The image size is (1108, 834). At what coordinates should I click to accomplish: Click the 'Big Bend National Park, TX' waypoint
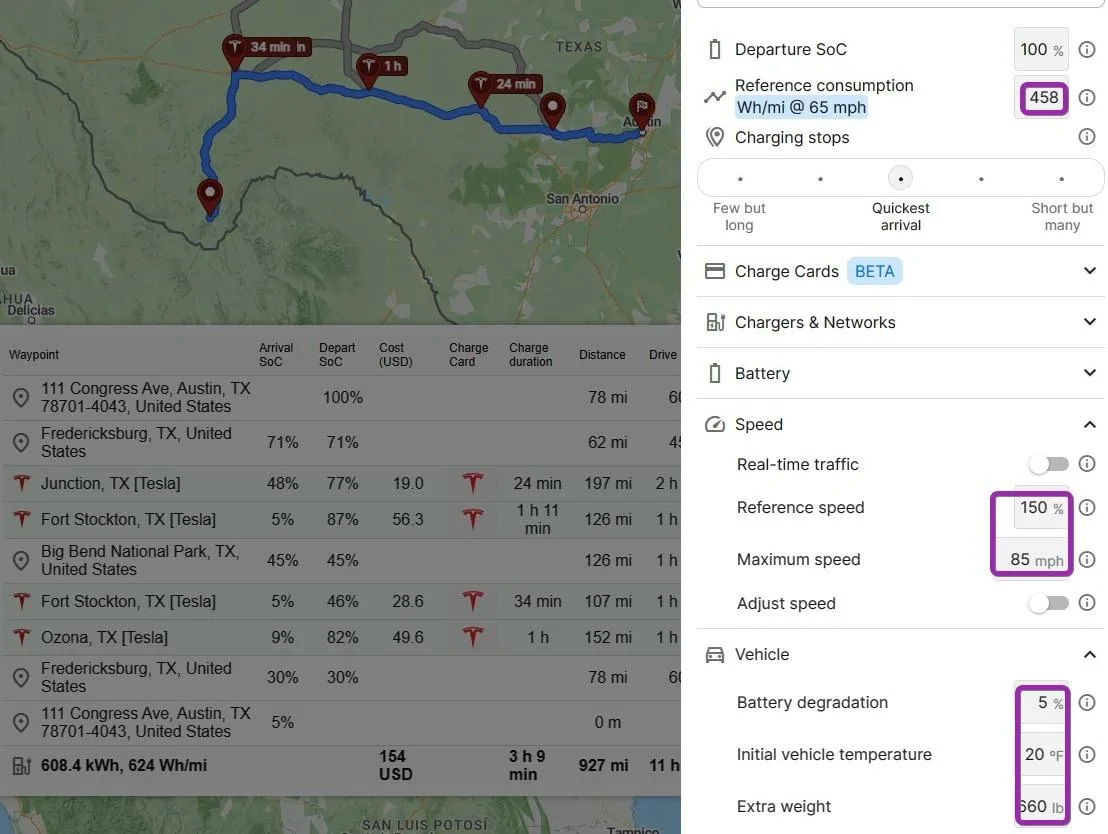(140, 560)
